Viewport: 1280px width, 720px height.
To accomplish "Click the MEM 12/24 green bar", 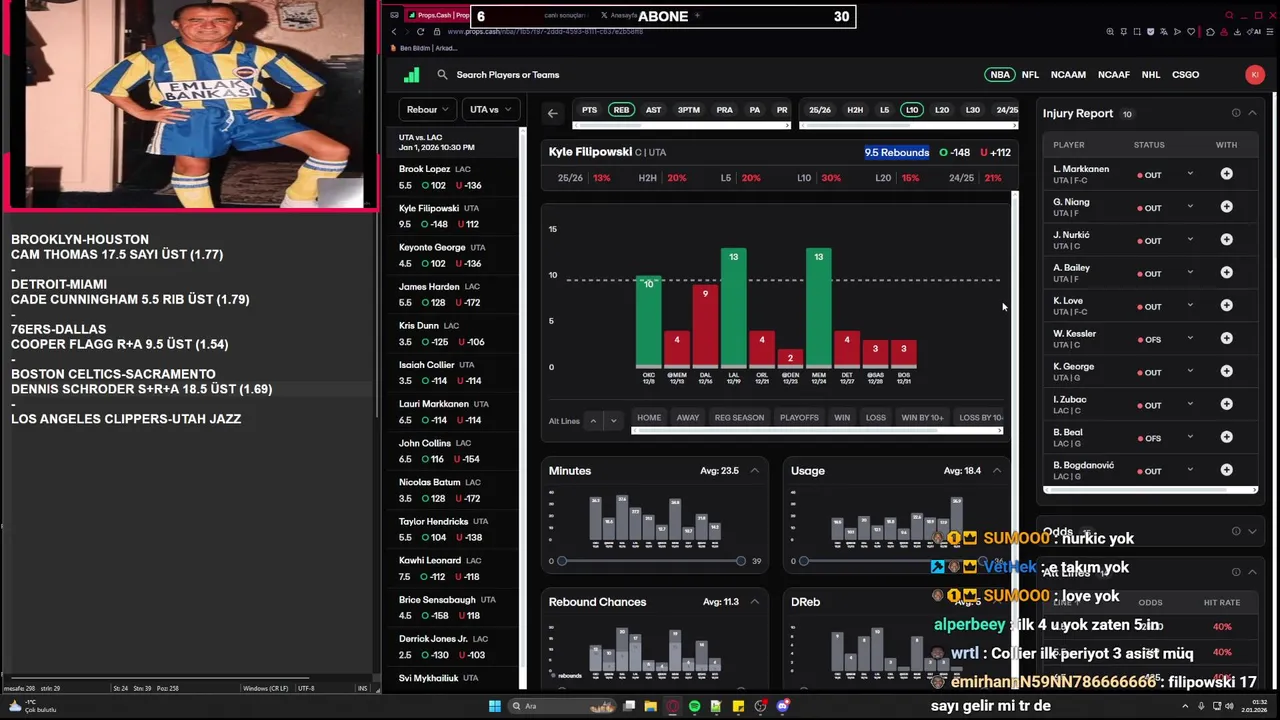I will point(819,307).
